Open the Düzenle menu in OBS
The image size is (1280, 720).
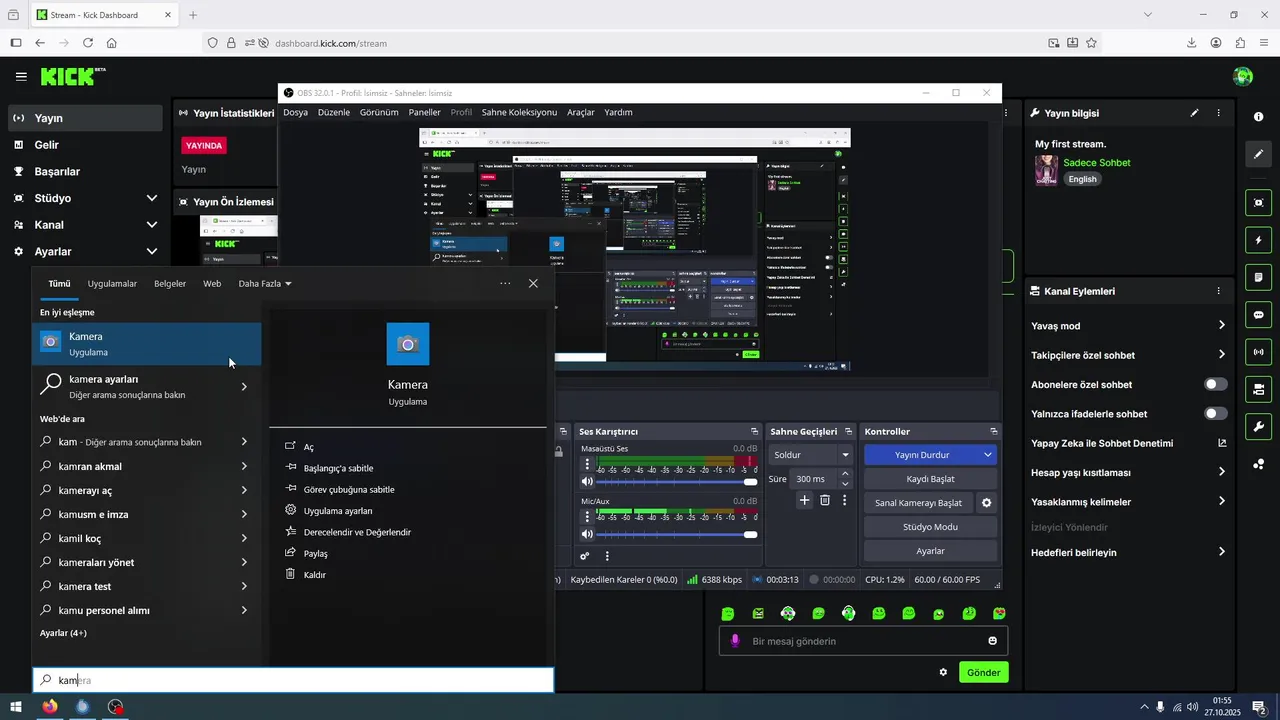click(334, 112)
